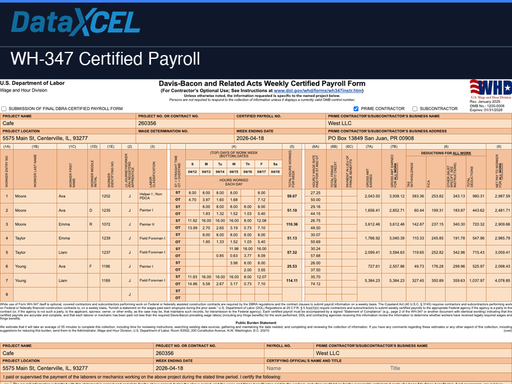The image size is (512, 384).
Task: Click worker ID 1235 in row 2
Action: [x=111, y=210]
